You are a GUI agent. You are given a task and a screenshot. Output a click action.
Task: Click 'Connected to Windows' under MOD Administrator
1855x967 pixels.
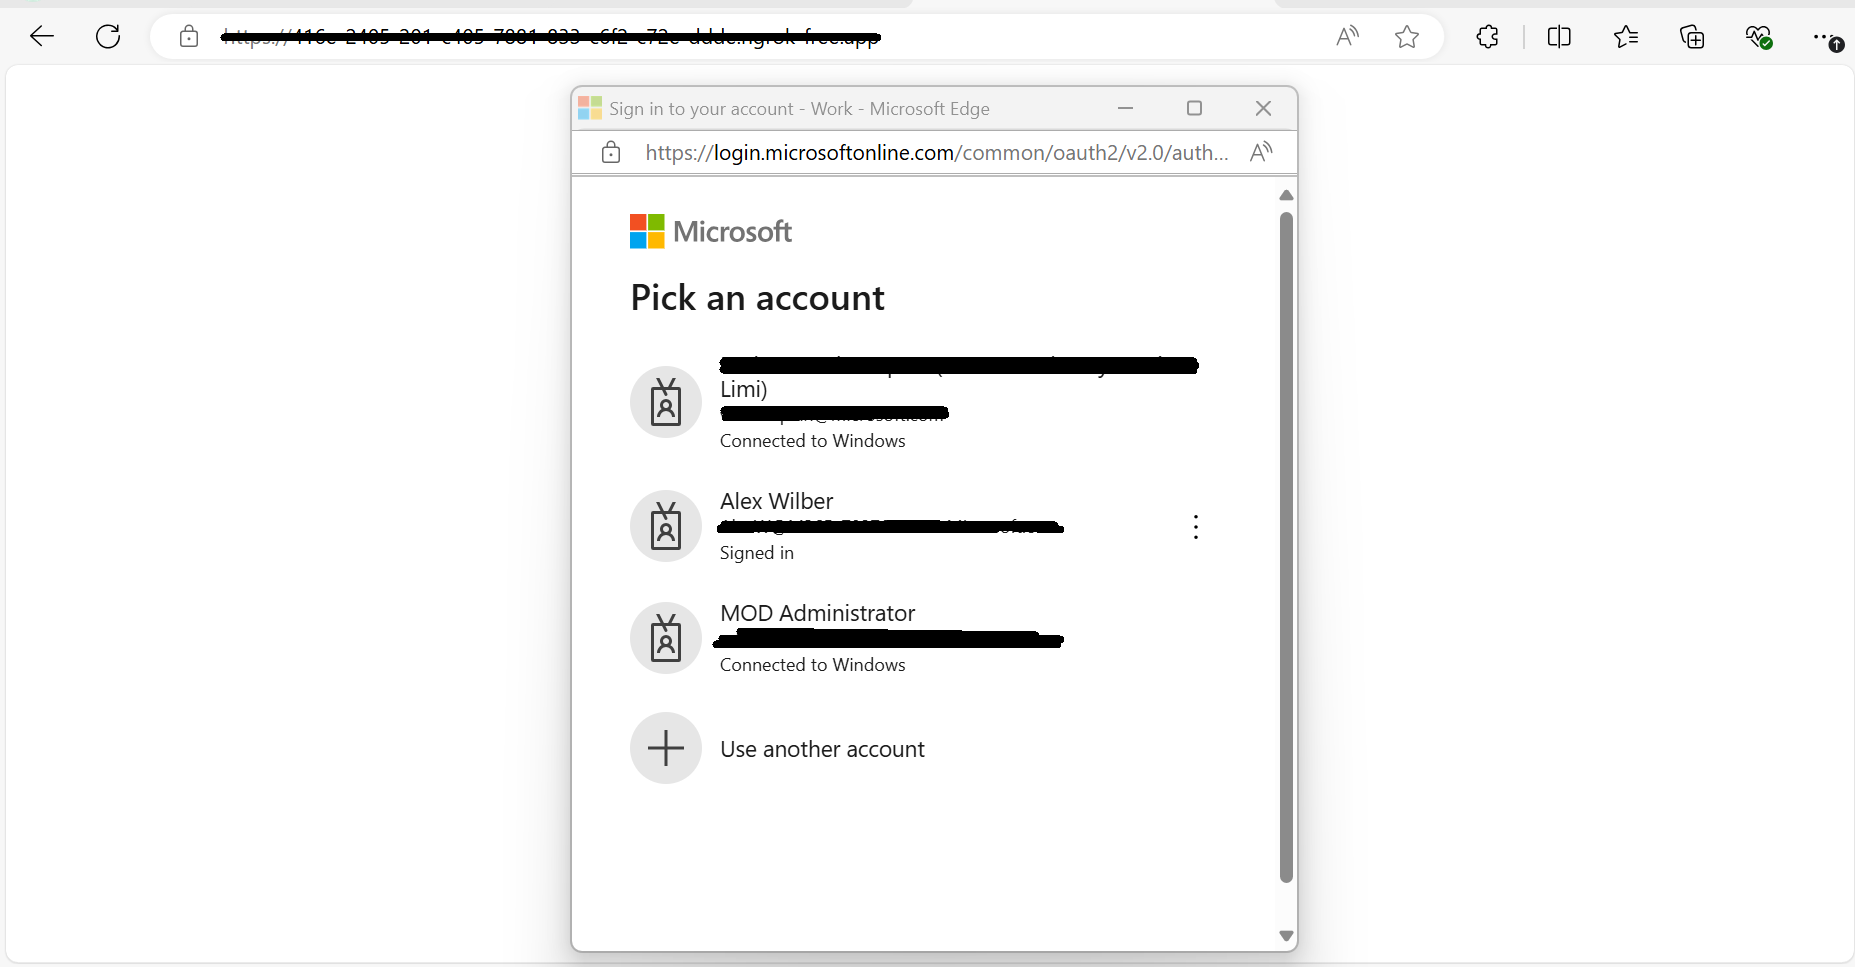[813, 665]
